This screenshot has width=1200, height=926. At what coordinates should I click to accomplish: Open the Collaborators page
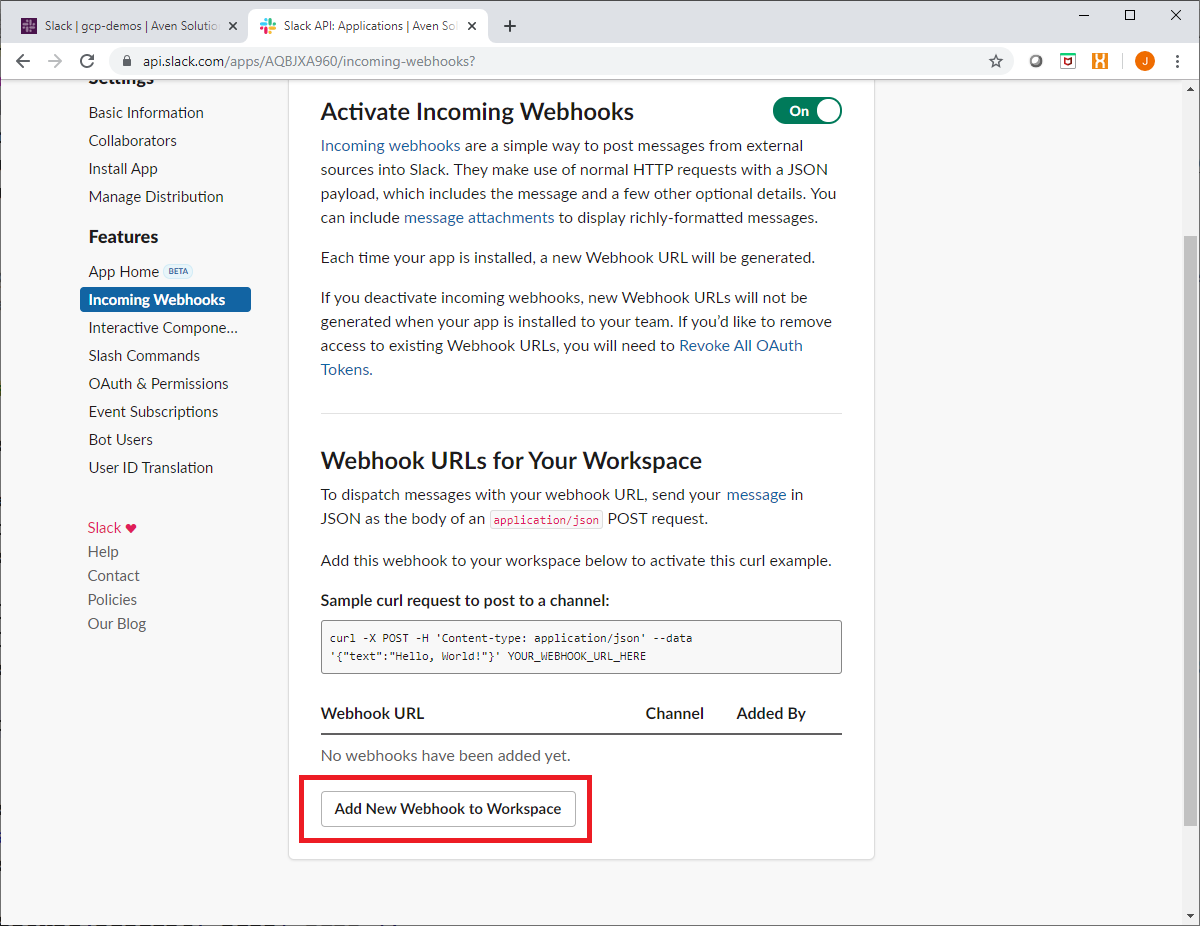132,141
